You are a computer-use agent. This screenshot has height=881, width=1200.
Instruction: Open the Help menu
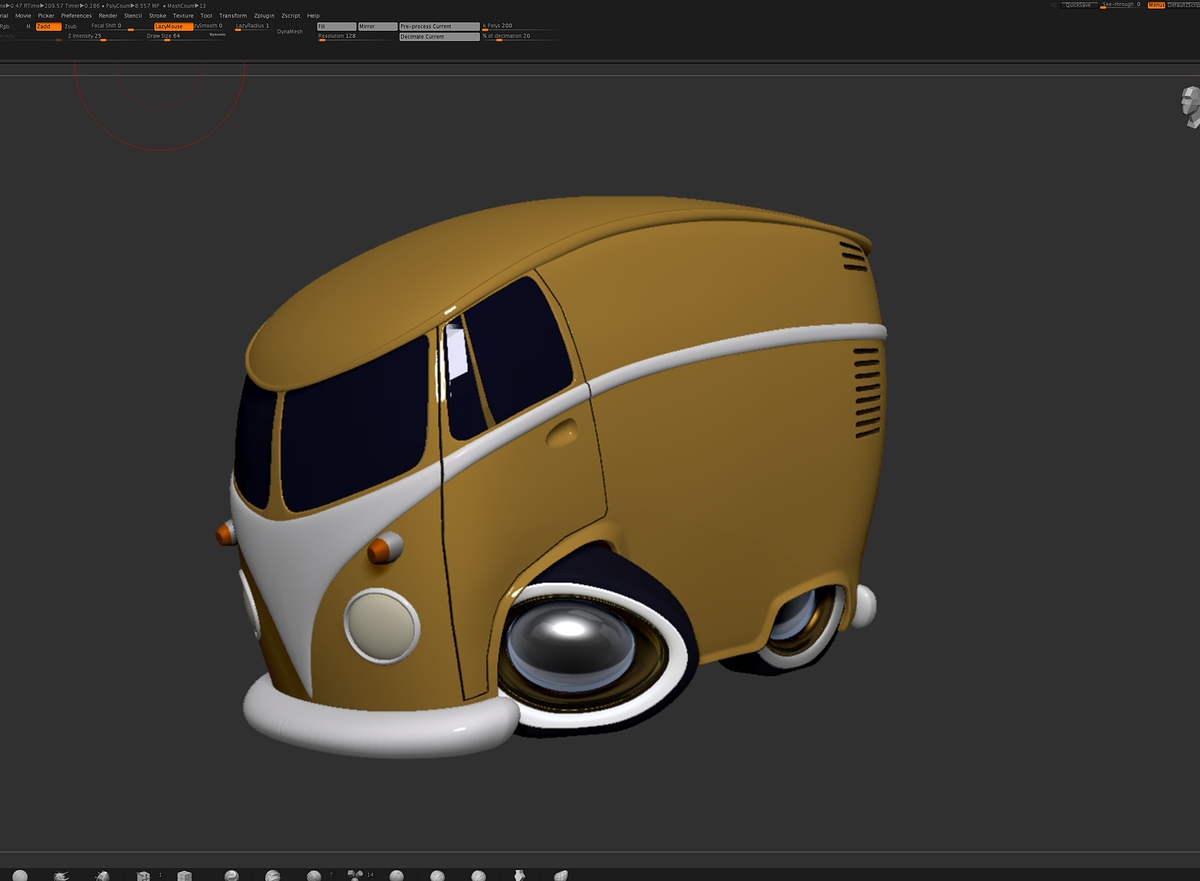pyautogui.click(x=313, y=16)
